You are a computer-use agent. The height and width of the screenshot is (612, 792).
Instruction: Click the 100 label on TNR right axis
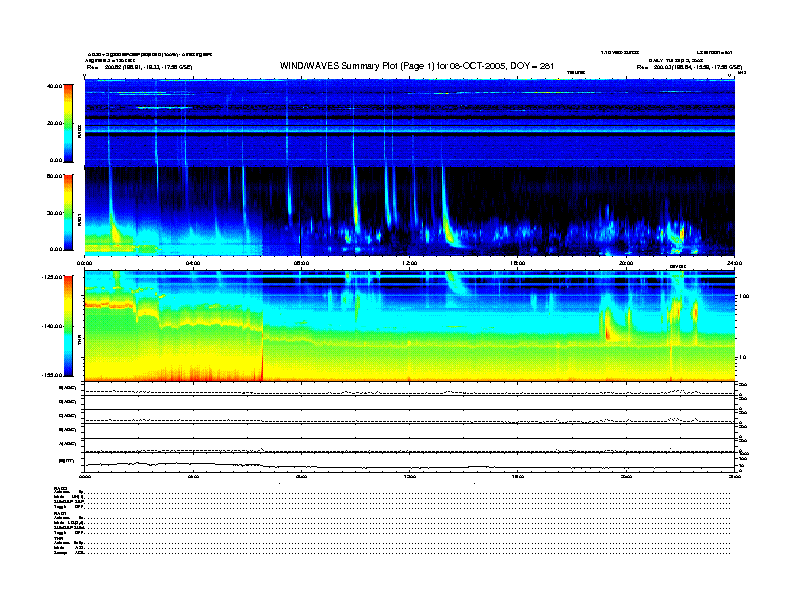pos(743,296)
